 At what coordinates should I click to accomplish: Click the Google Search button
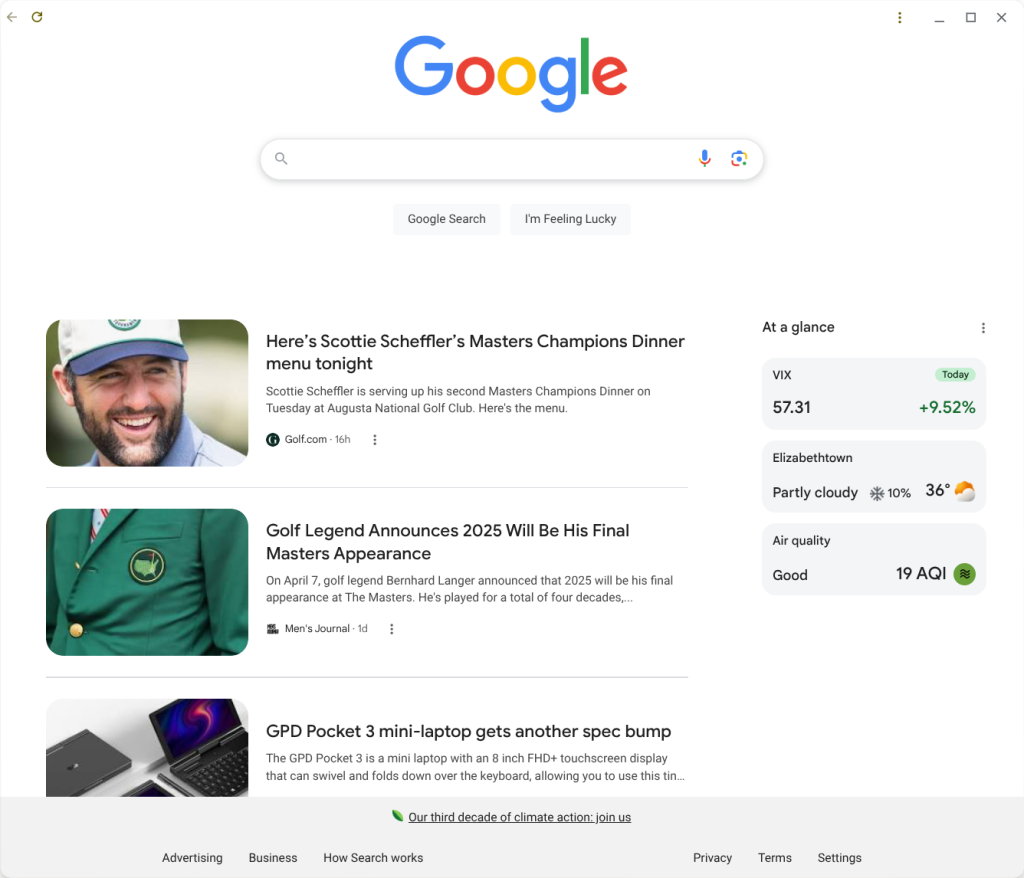click(447, 219)
